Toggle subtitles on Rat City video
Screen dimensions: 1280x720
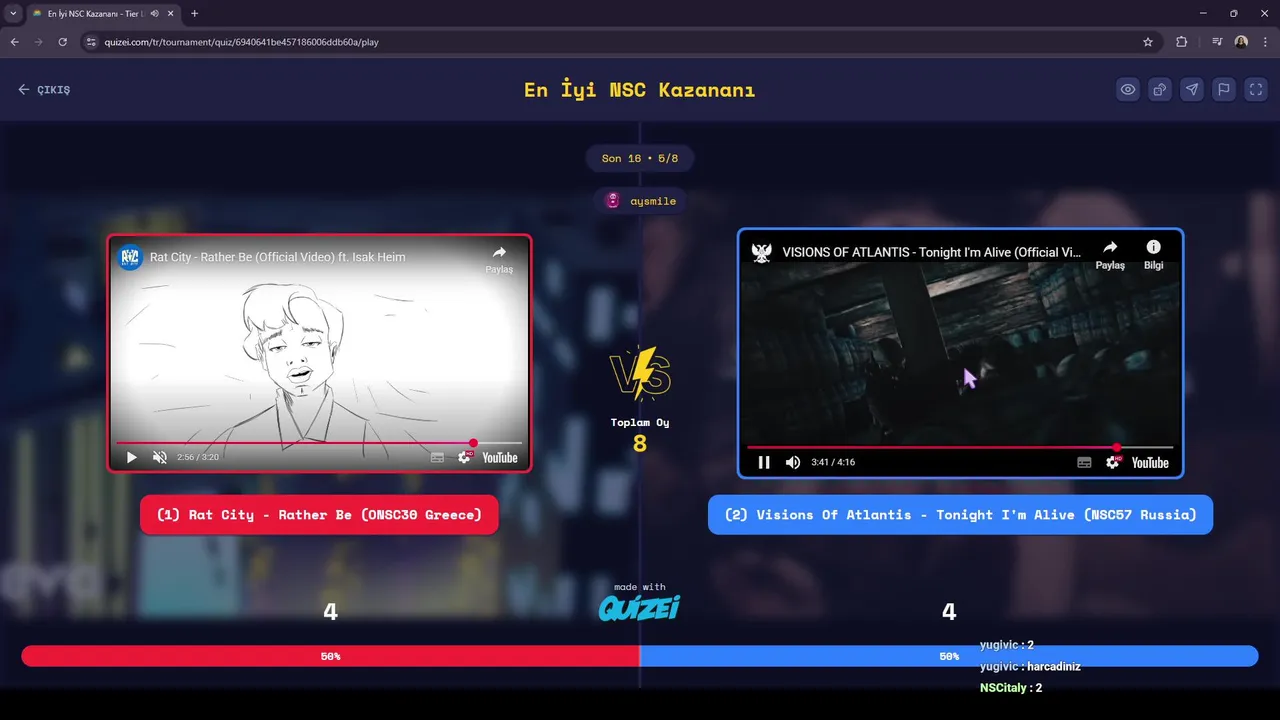[437, 457]
